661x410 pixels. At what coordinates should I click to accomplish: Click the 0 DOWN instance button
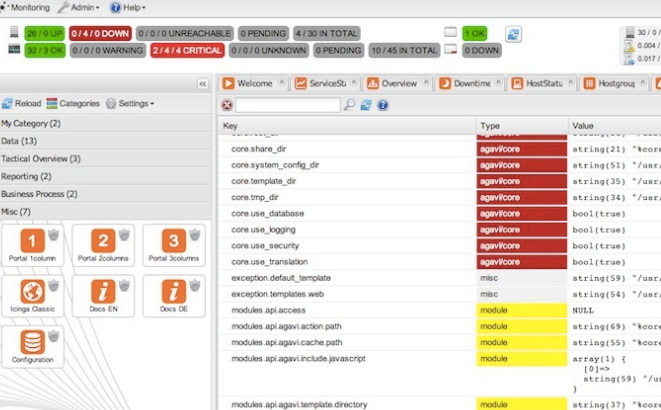[482, 51]
